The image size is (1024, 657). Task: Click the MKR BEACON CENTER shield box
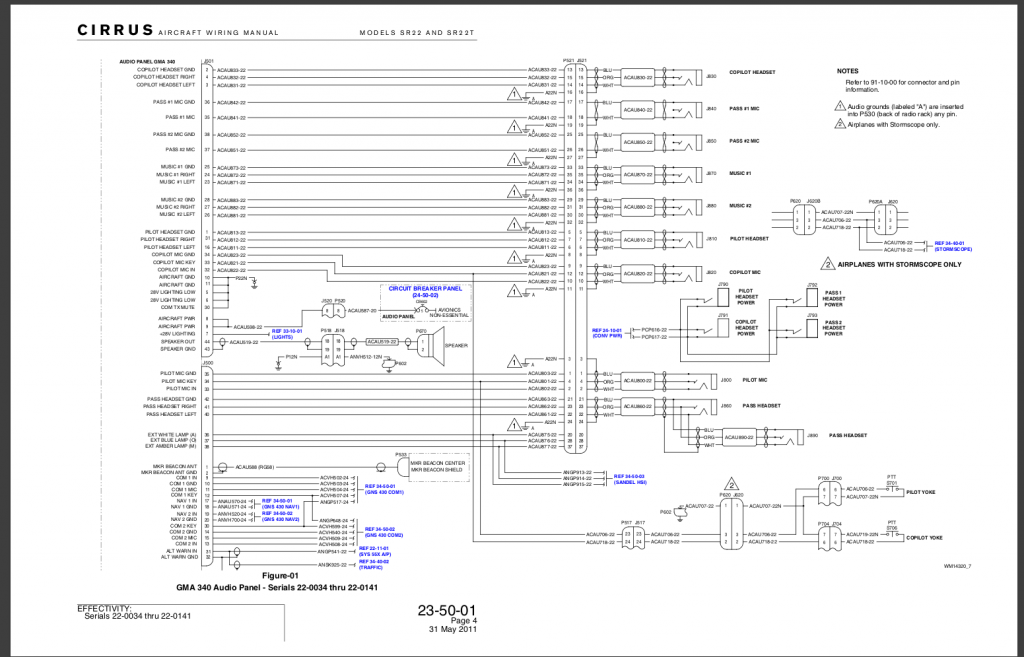pyautogui.click(x=437, y=465)
